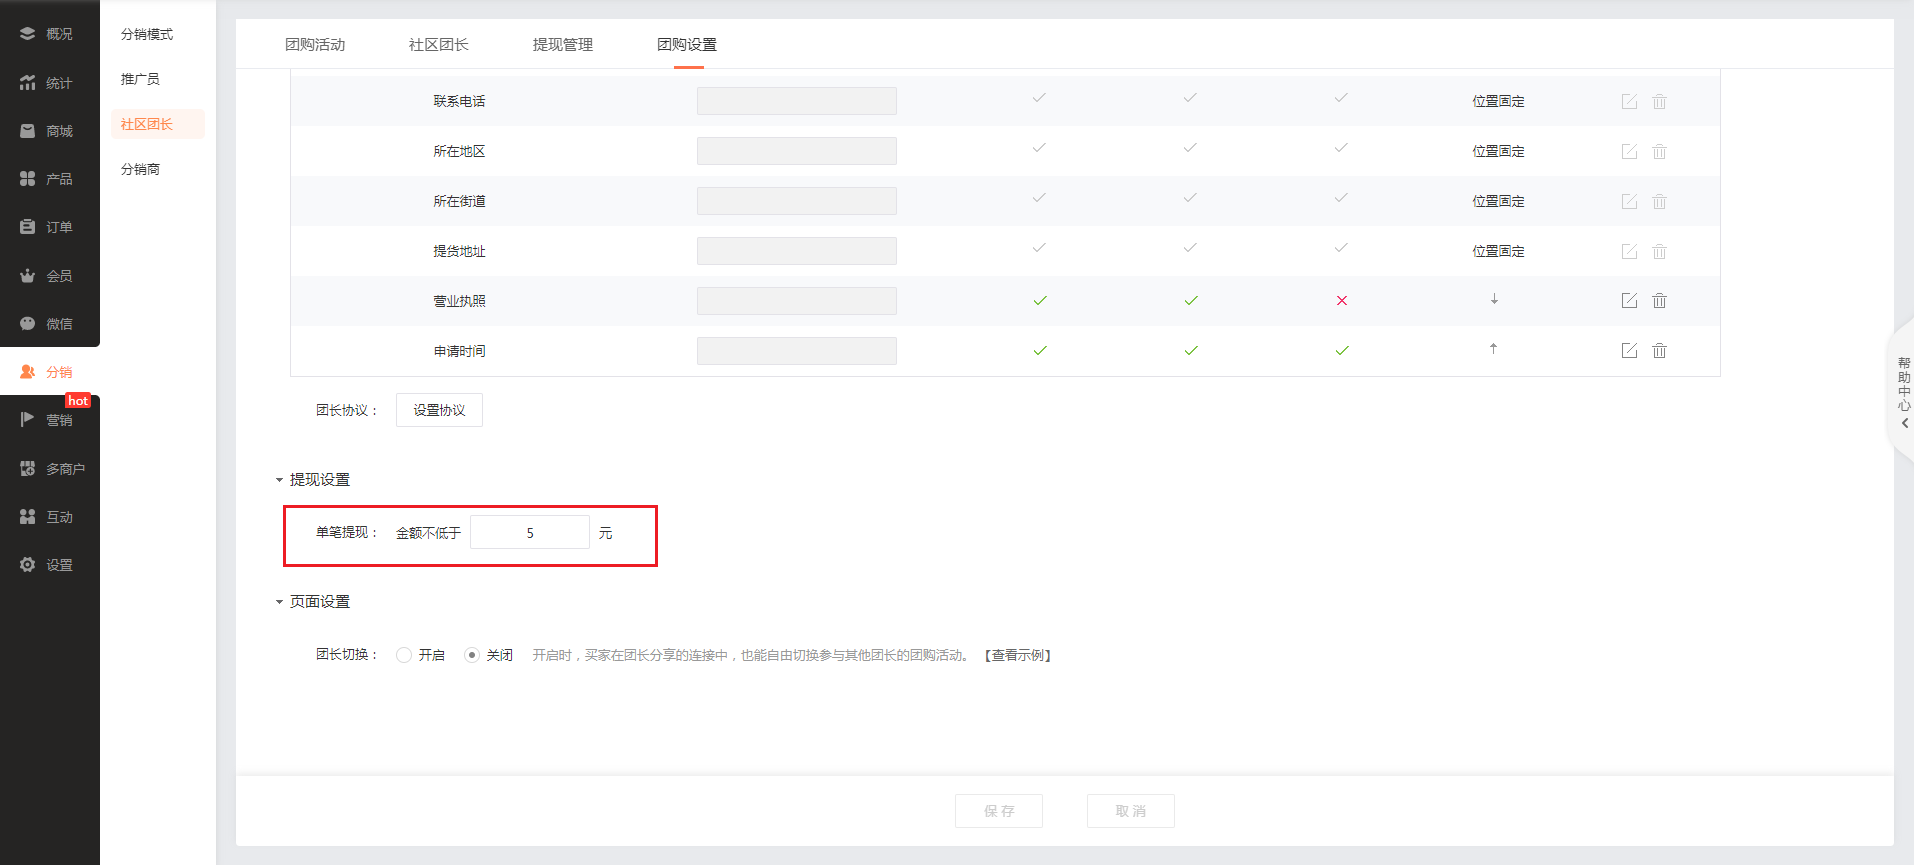The height and width of the screenshot is (865, 1914).
Task: Open the 订单 orders sidebar icon
Action: click(28, 227)
